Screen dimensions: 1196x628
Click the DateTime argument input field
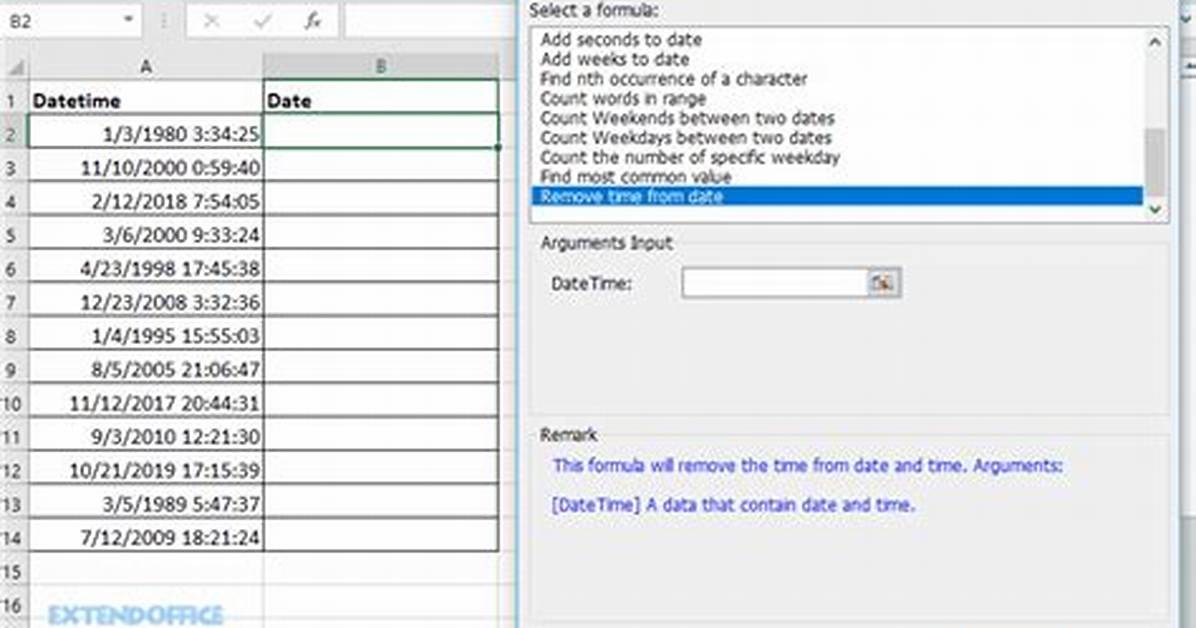(774, 283)
